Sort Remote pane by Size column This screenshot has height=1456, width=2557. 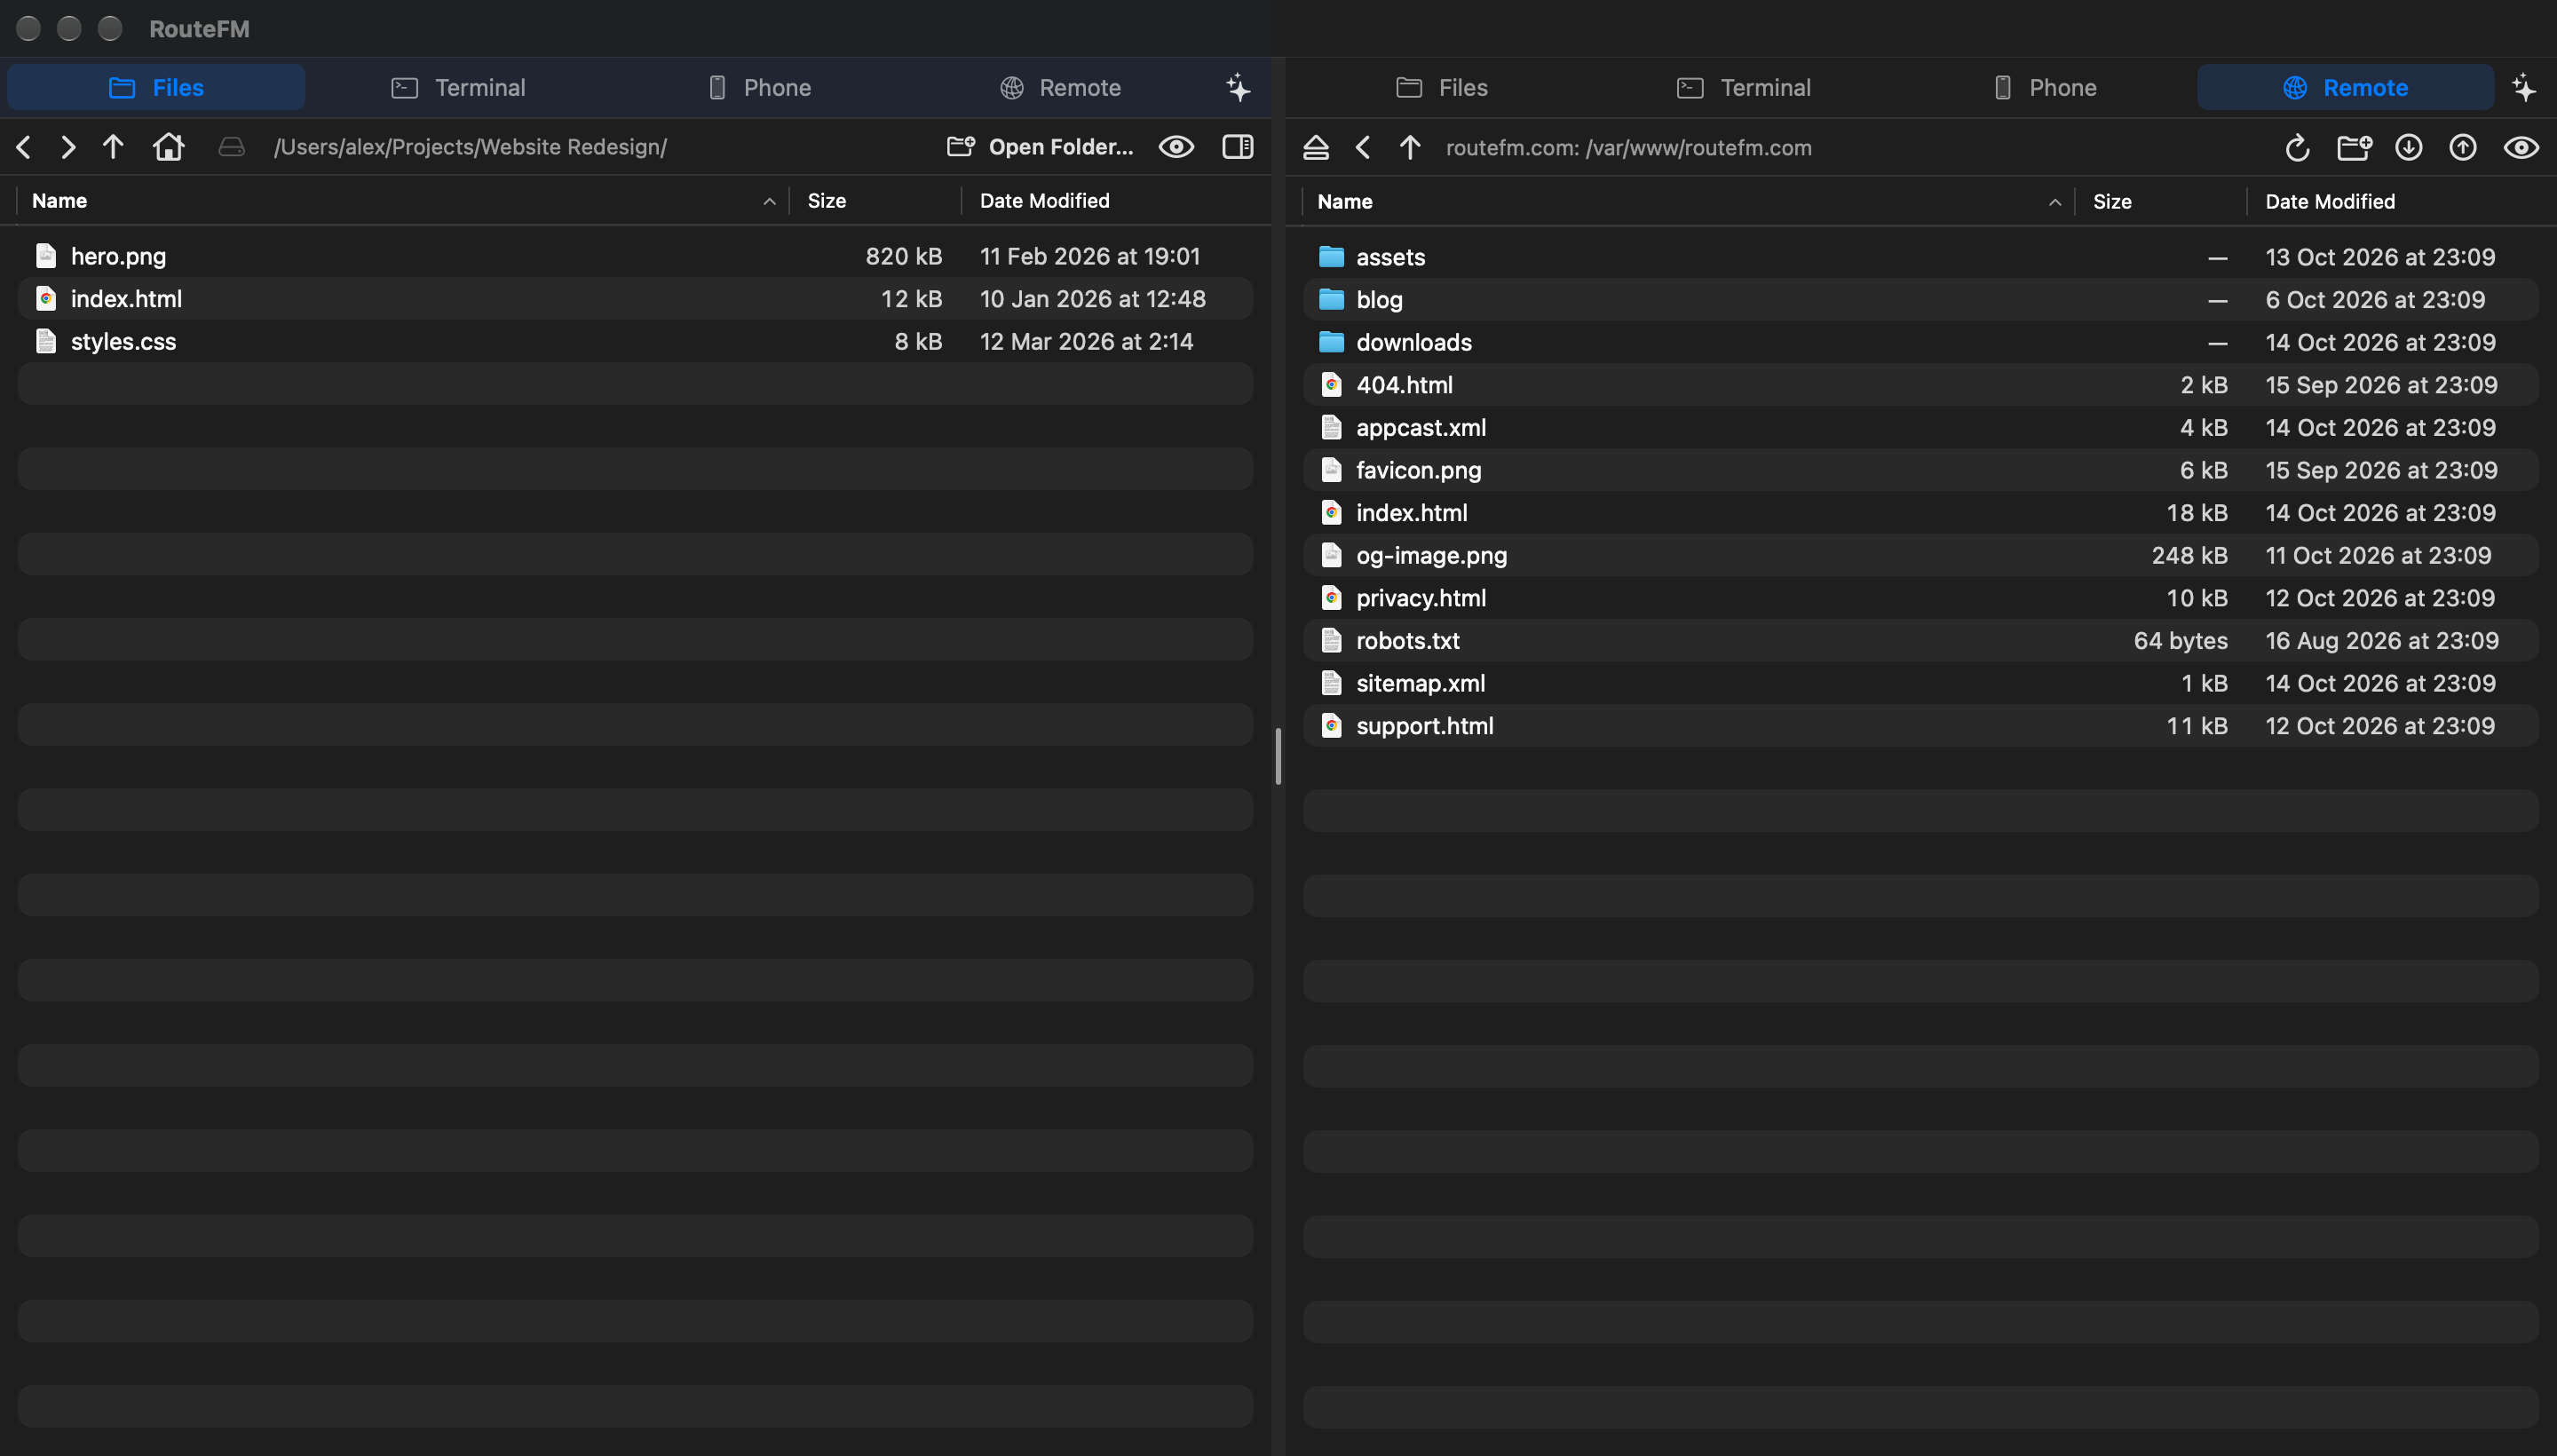(2161, 202)
